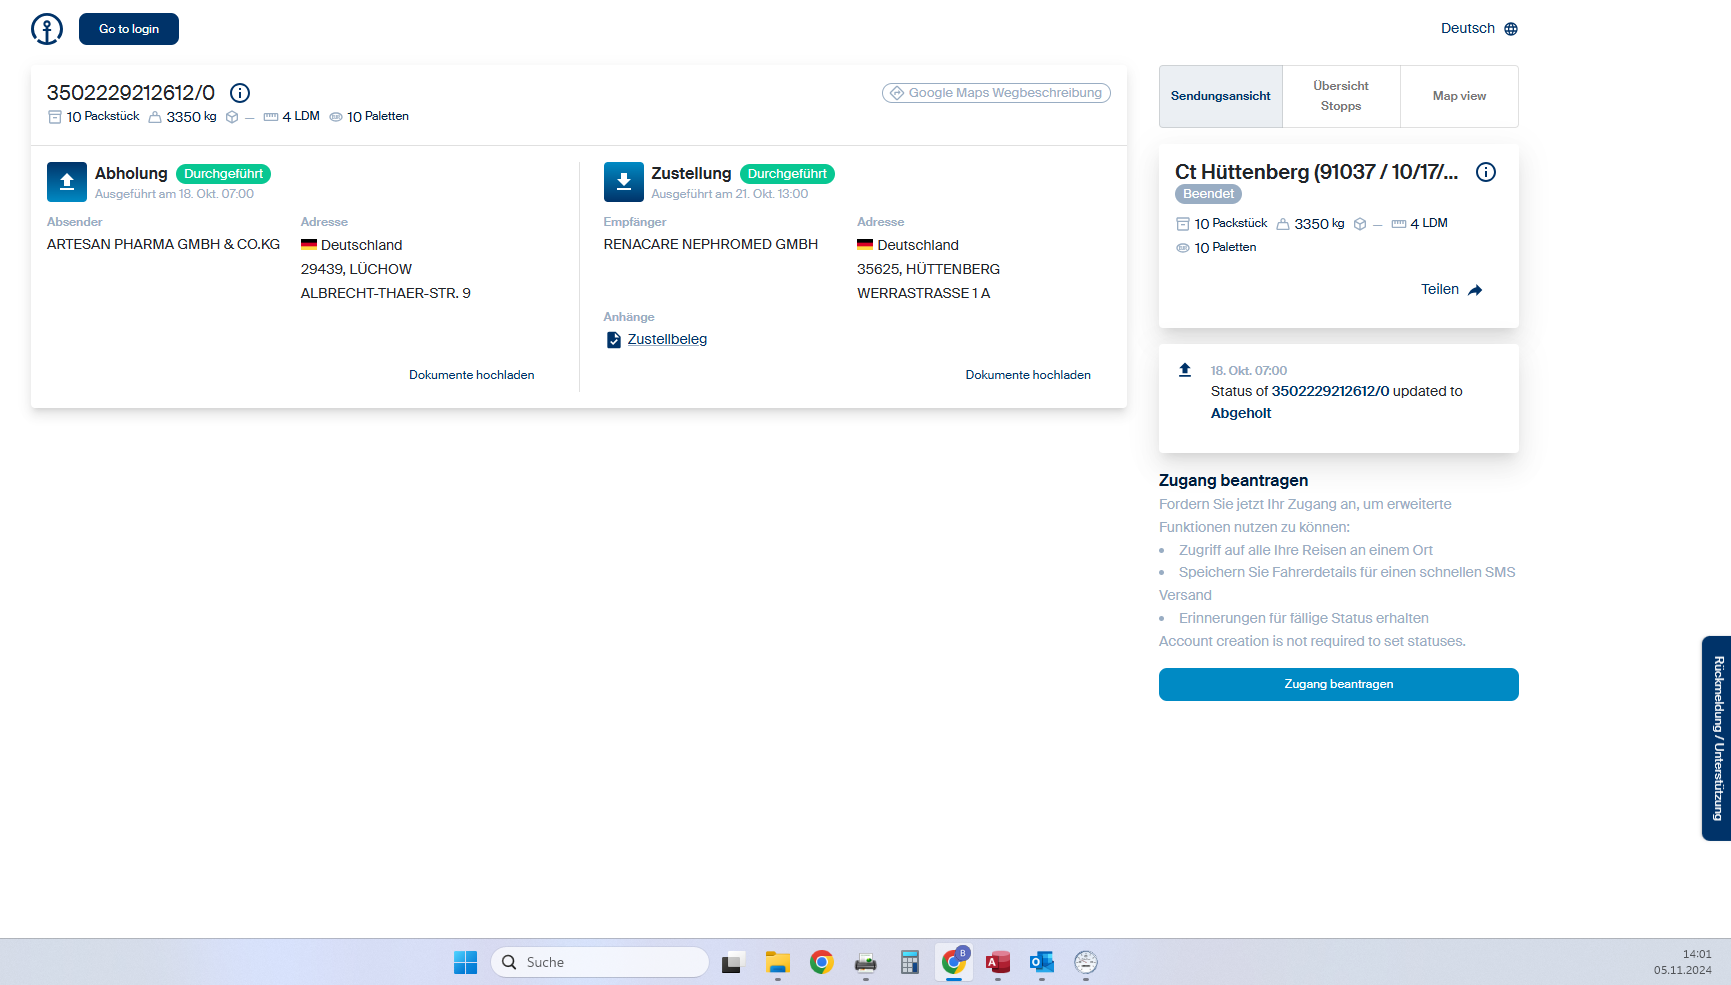This screenshot has height=985, width=1731.
Task: Switch to the Übersicht Stopps tab
Action: (x=1341, y=96)
